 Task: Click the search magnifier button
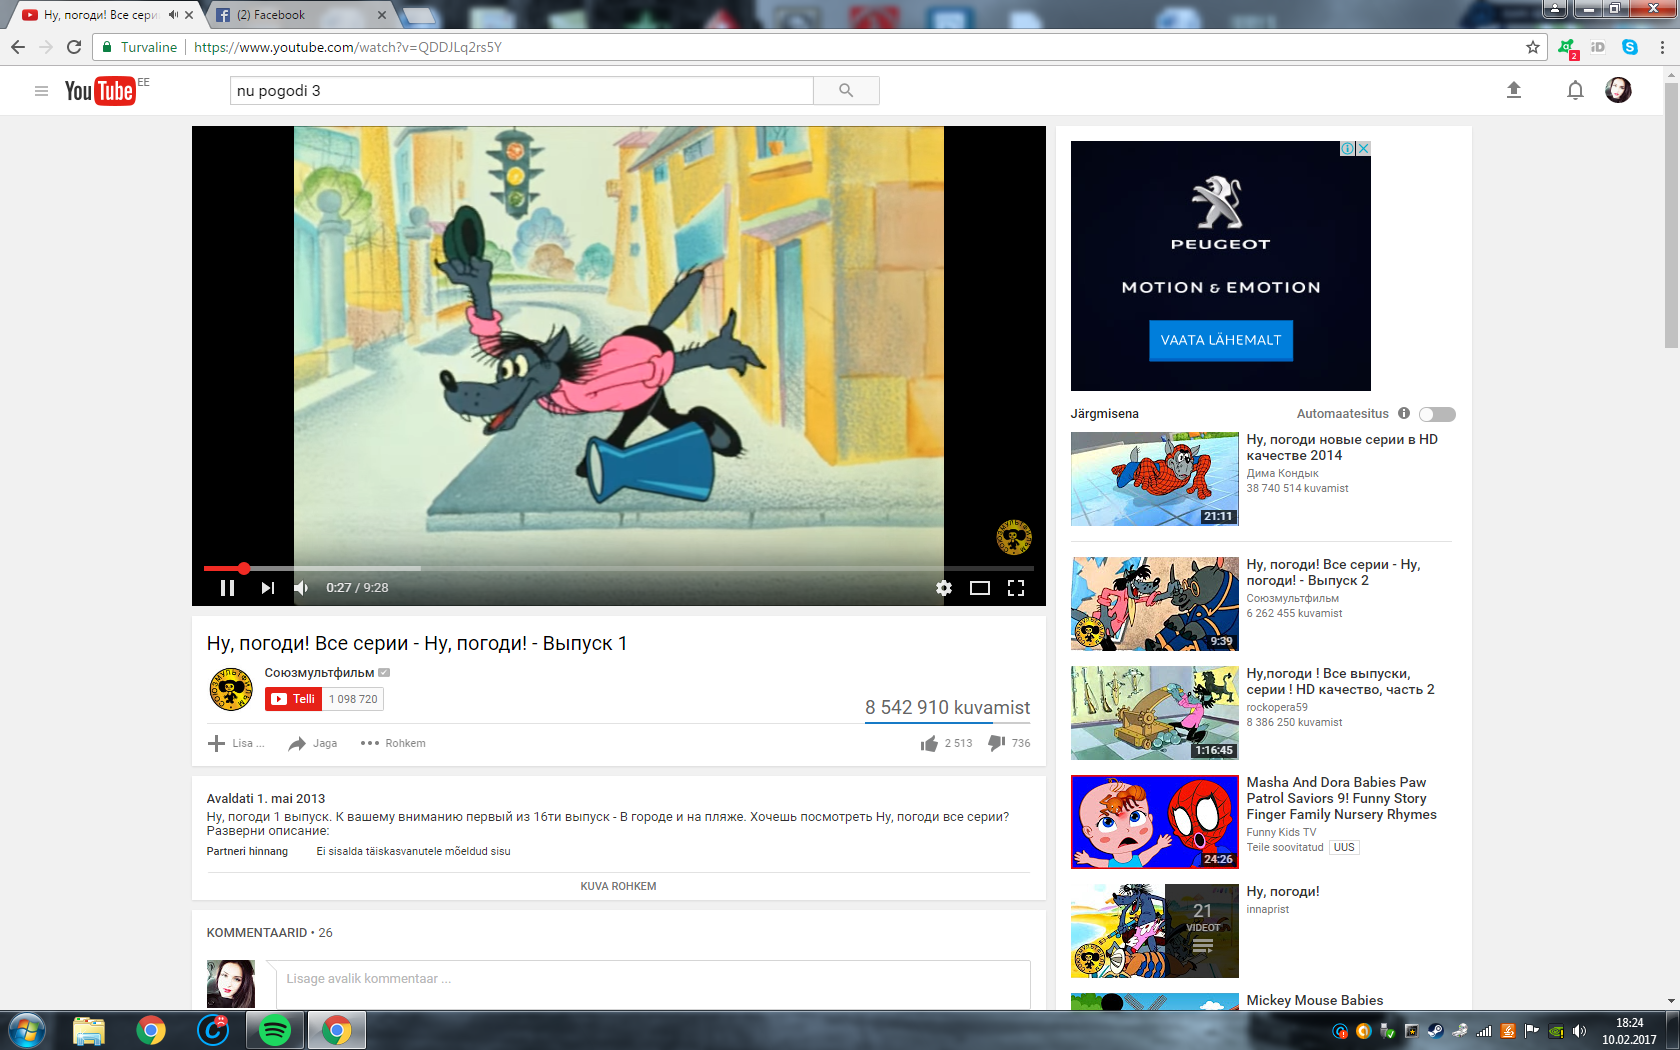846,91
